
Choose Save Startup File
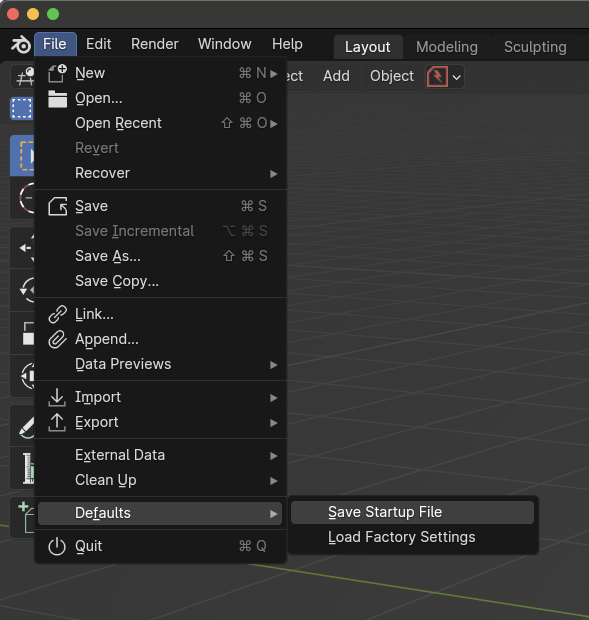(x=412, y=512)
